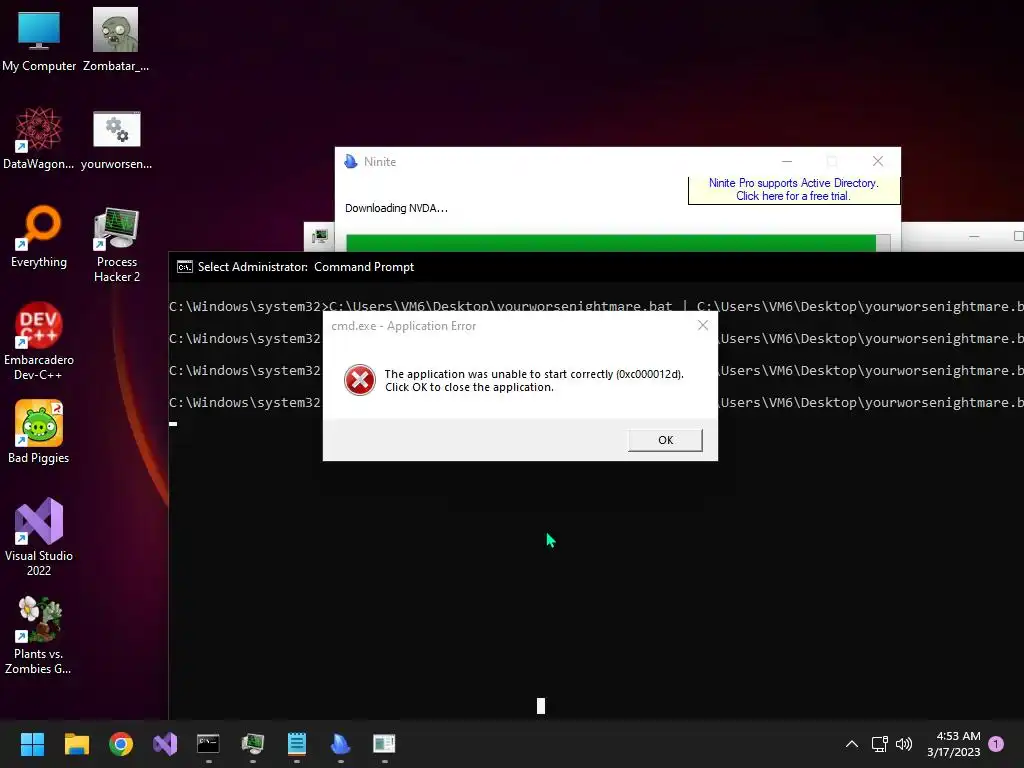Click the Ninite download progress bar
The width and height of the screenshot is (1024, 768).
tap(618, 243)
